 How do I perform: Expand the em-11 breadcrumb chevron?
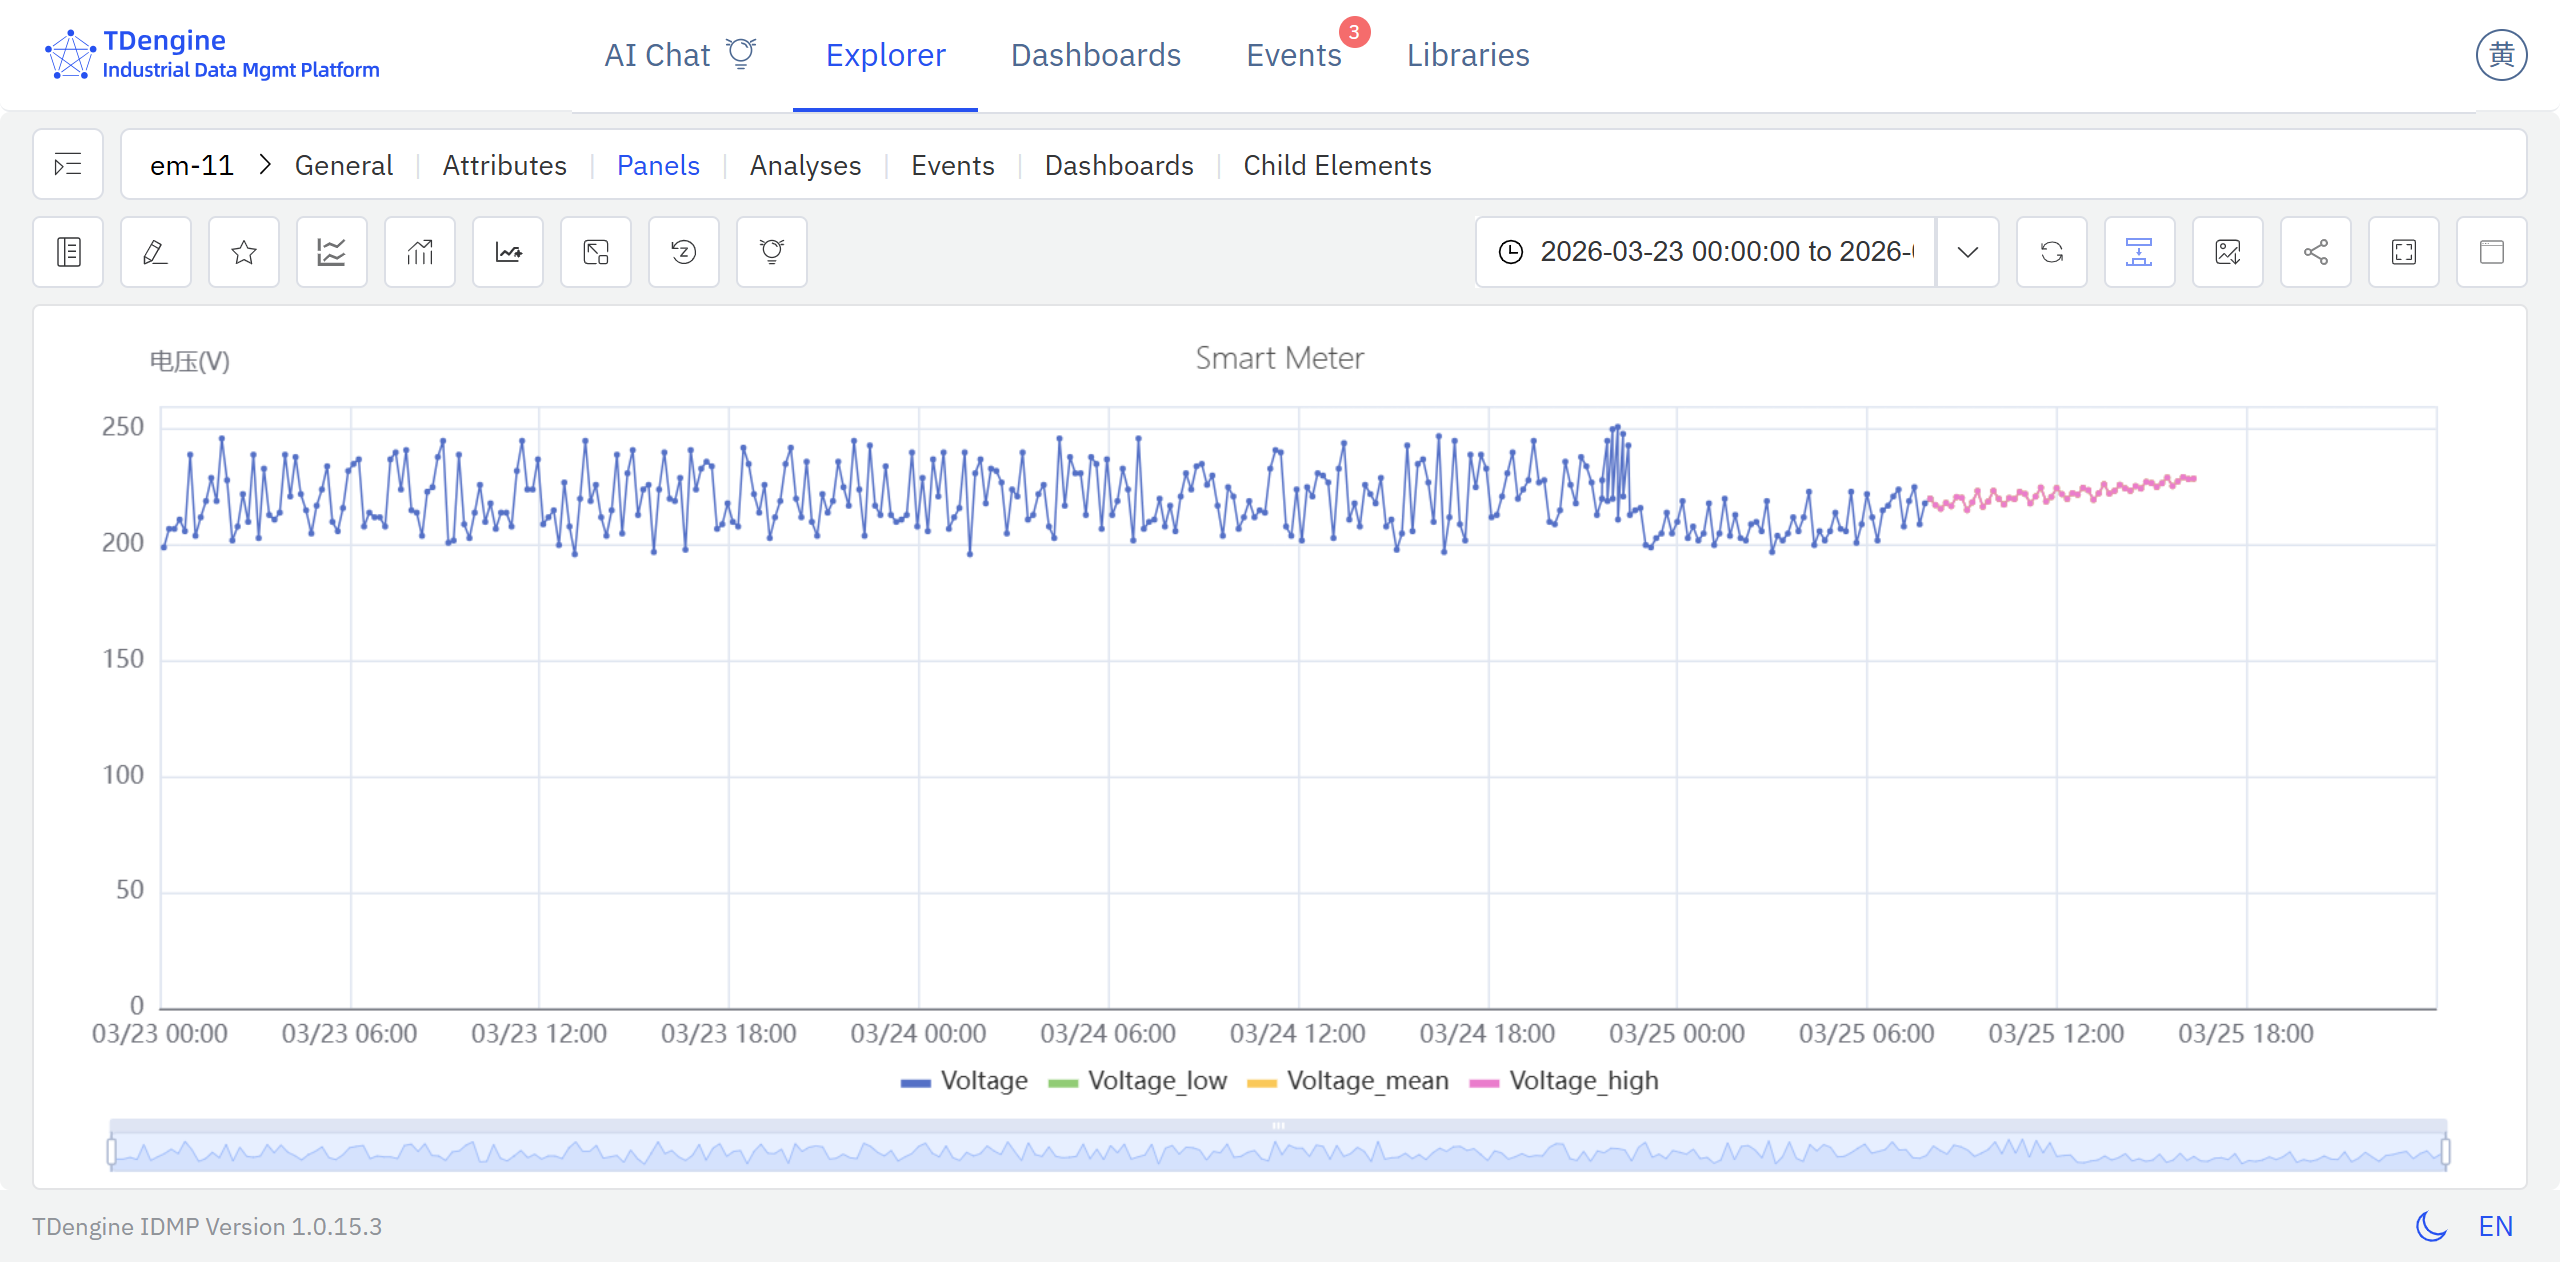[x=265, y=165]
